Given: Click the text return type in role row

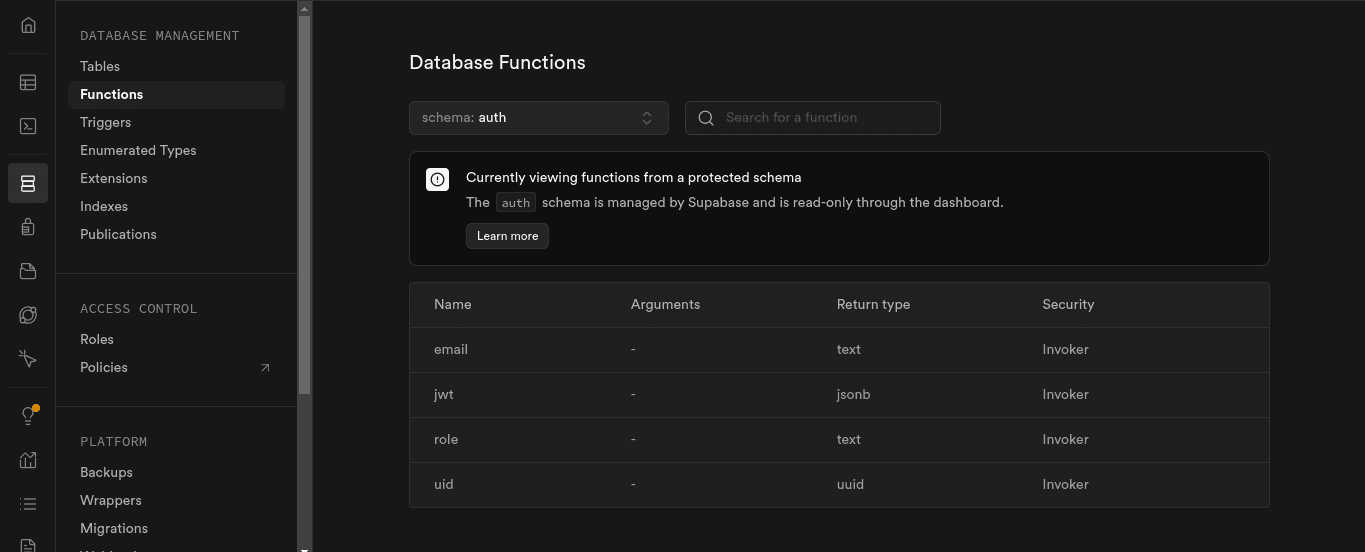Looking at the screenshot, I should click(x=849, y=440).
